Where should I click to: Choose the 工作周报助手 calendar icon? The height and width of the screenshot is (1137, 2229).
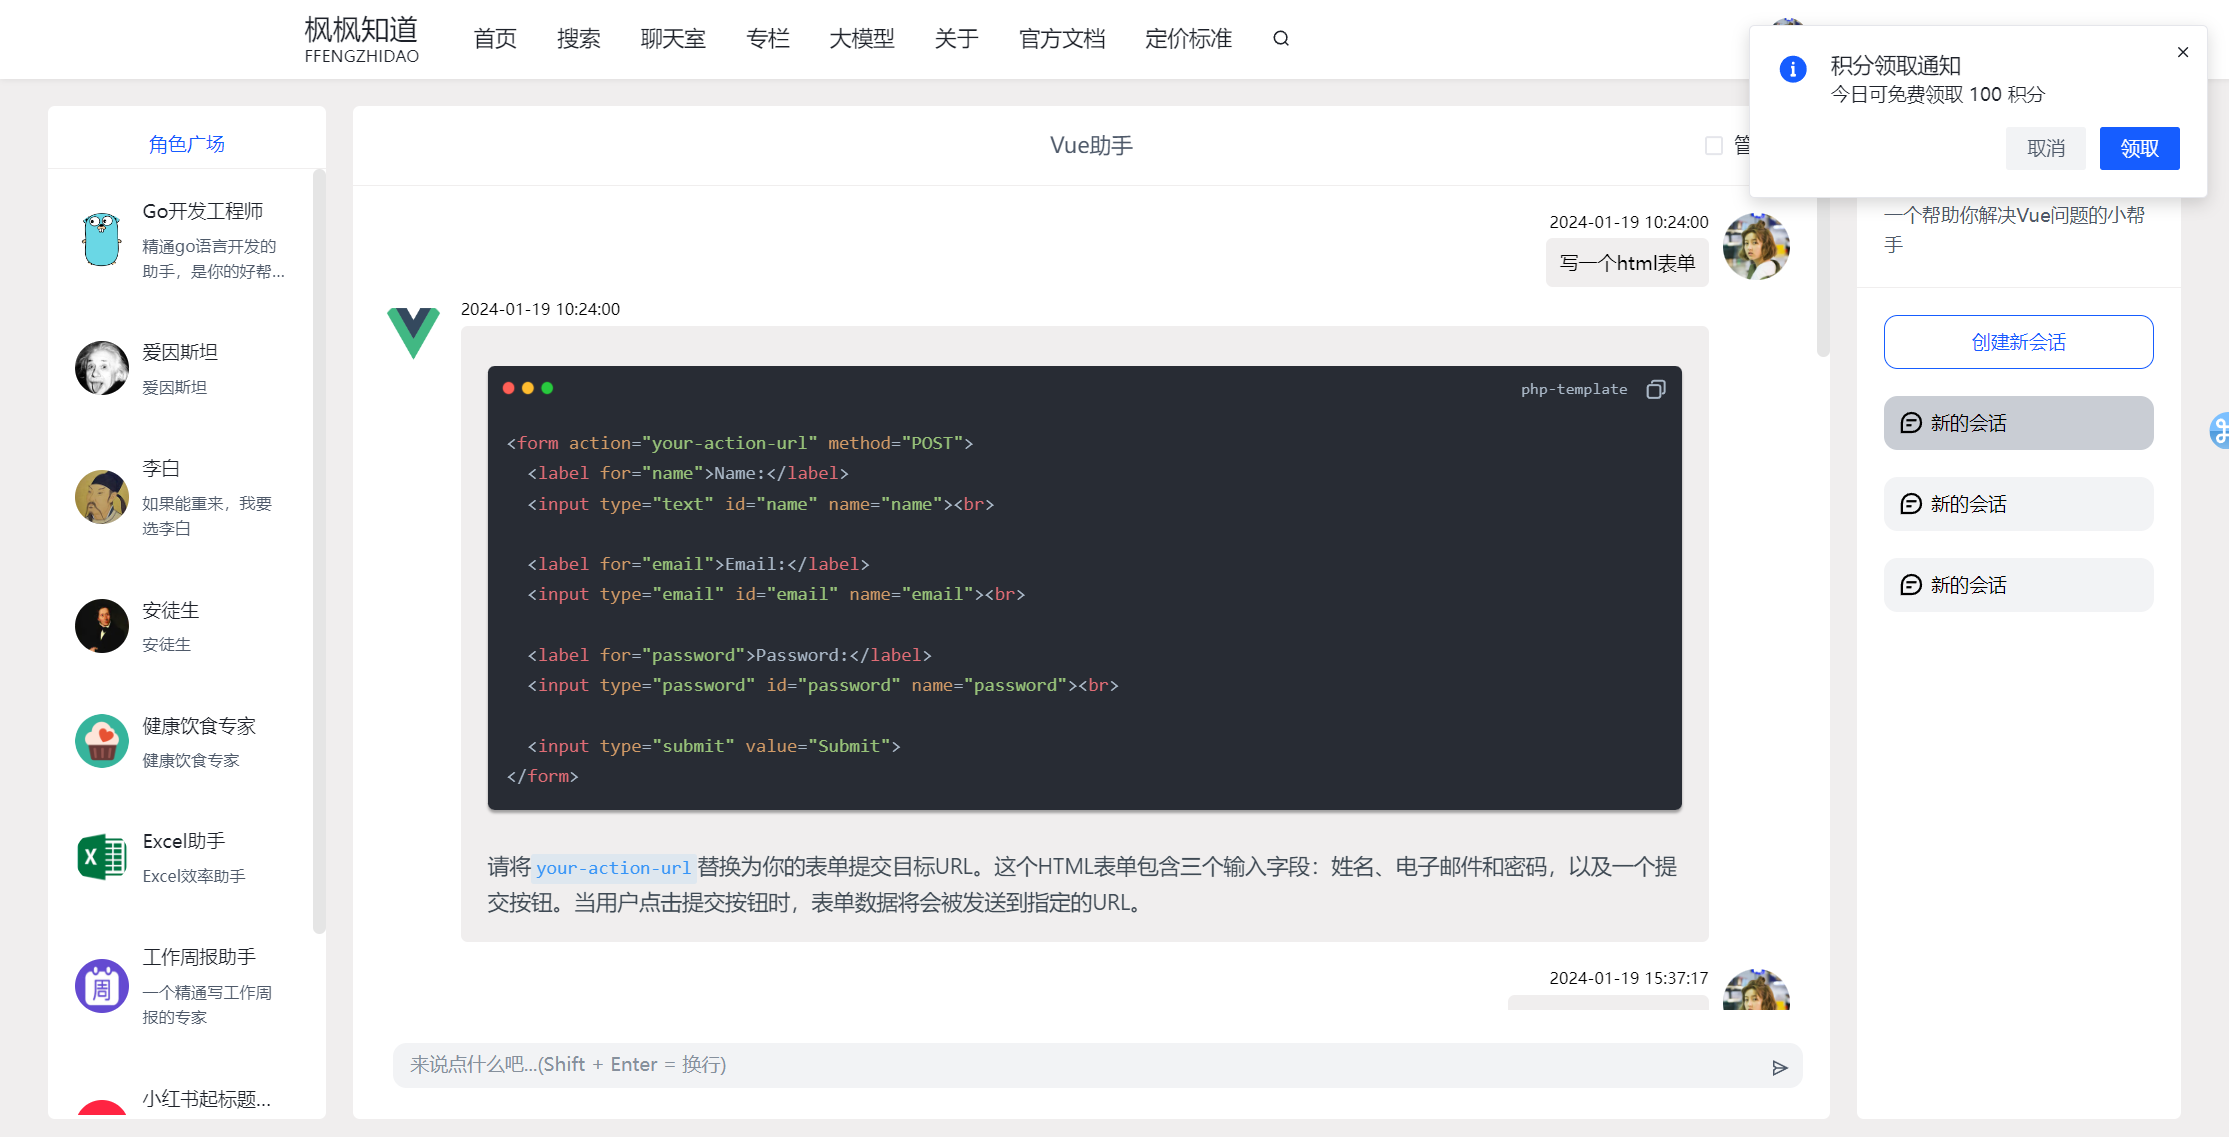[102, 986]
